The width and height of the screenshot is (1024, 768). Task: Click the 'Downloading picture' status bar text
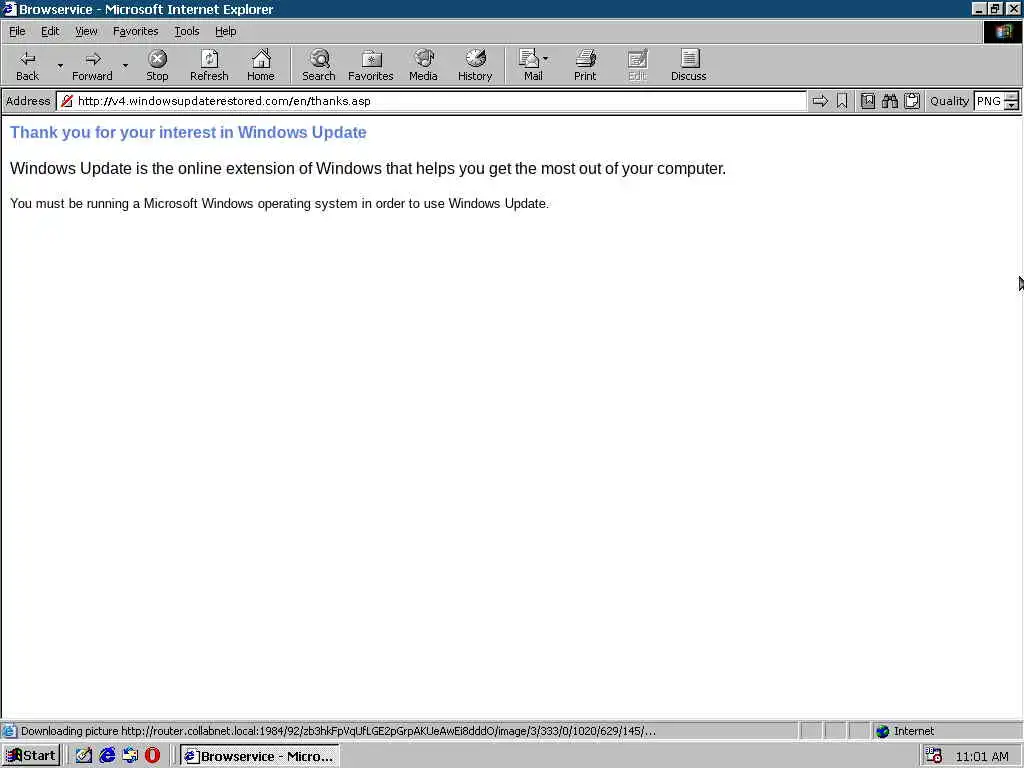coord(338,731)
